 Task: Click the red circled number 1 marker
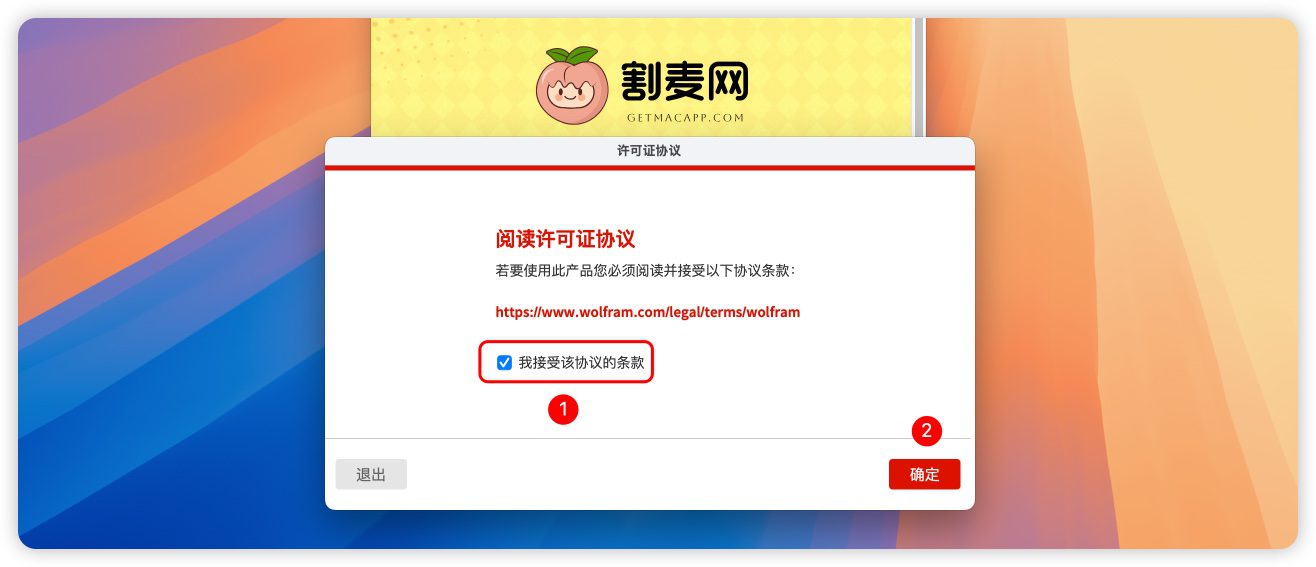pos(563,409)
